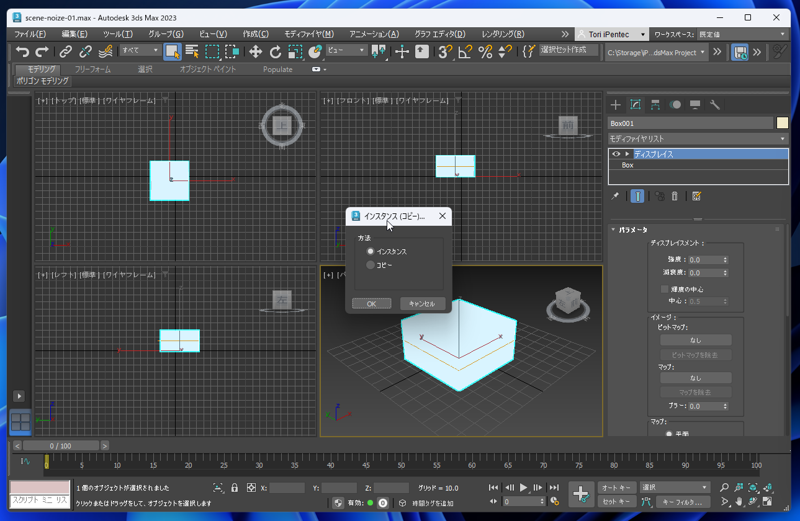Click OK in the Instance (Copy) dialog

tap(371, 304)
